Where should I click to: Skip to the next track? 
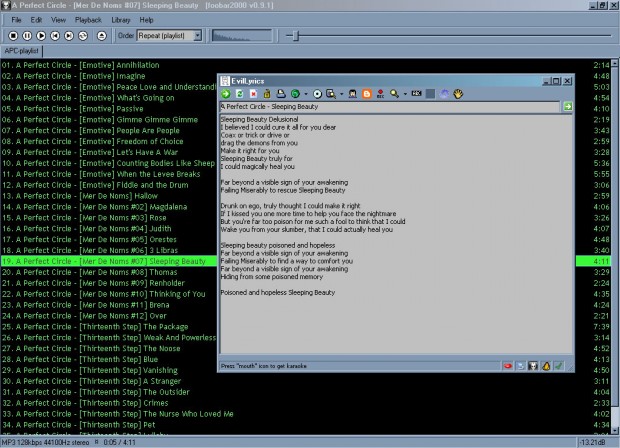pos(69,36)
